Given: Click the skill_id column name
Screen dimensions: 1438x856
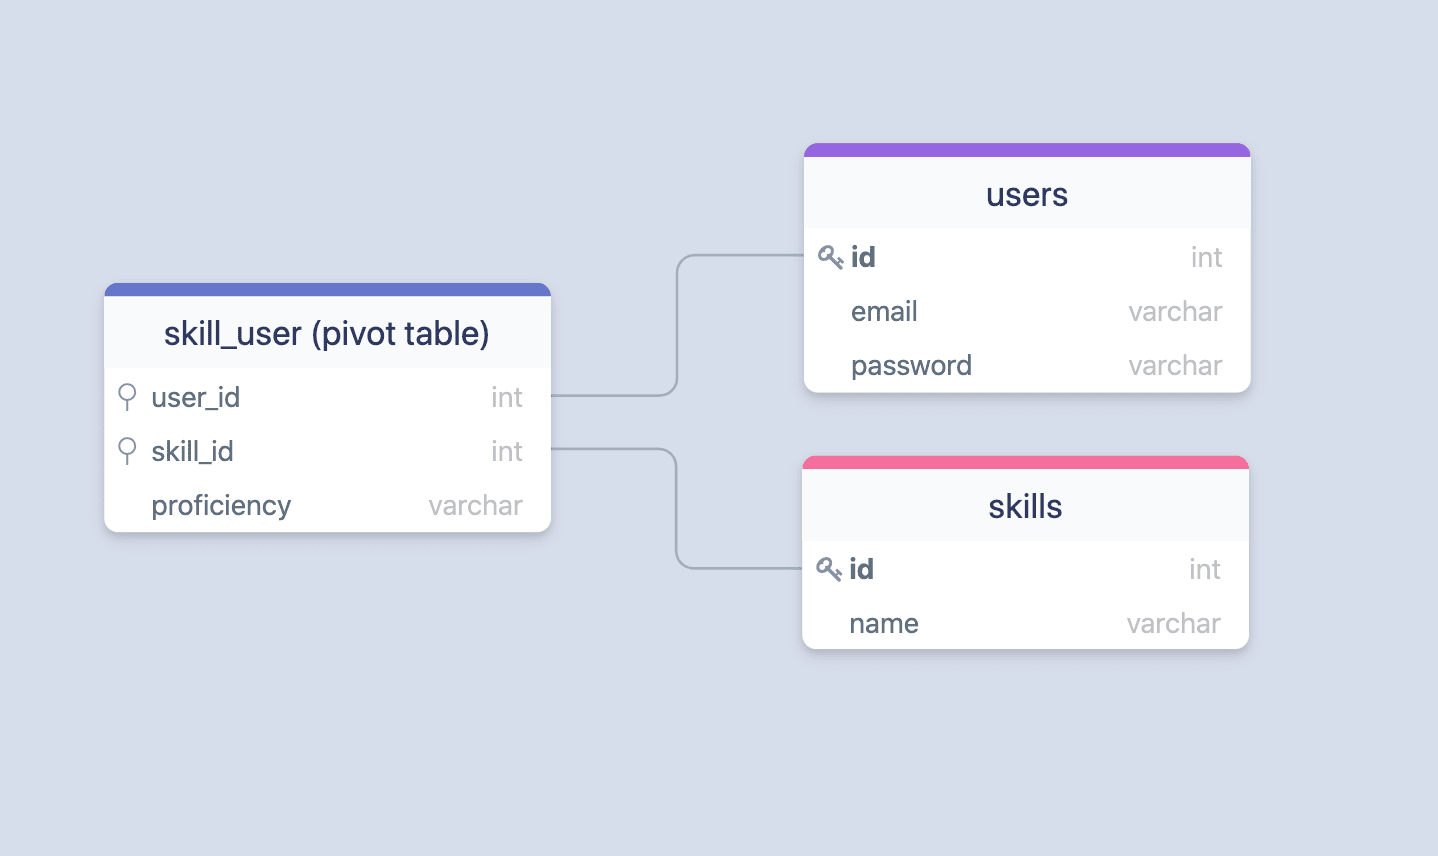Looking at the screenshot, I should click(x=192, y=452).
